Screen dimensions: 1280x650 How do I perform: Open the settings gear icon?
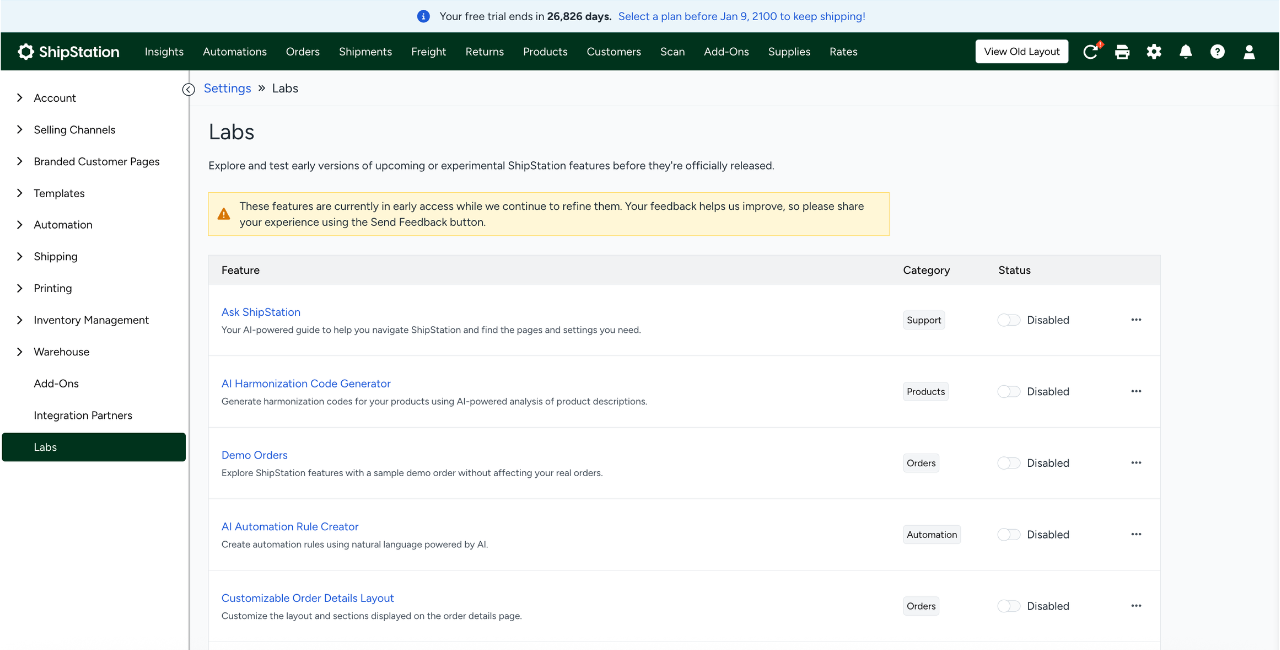point(1154,52)
